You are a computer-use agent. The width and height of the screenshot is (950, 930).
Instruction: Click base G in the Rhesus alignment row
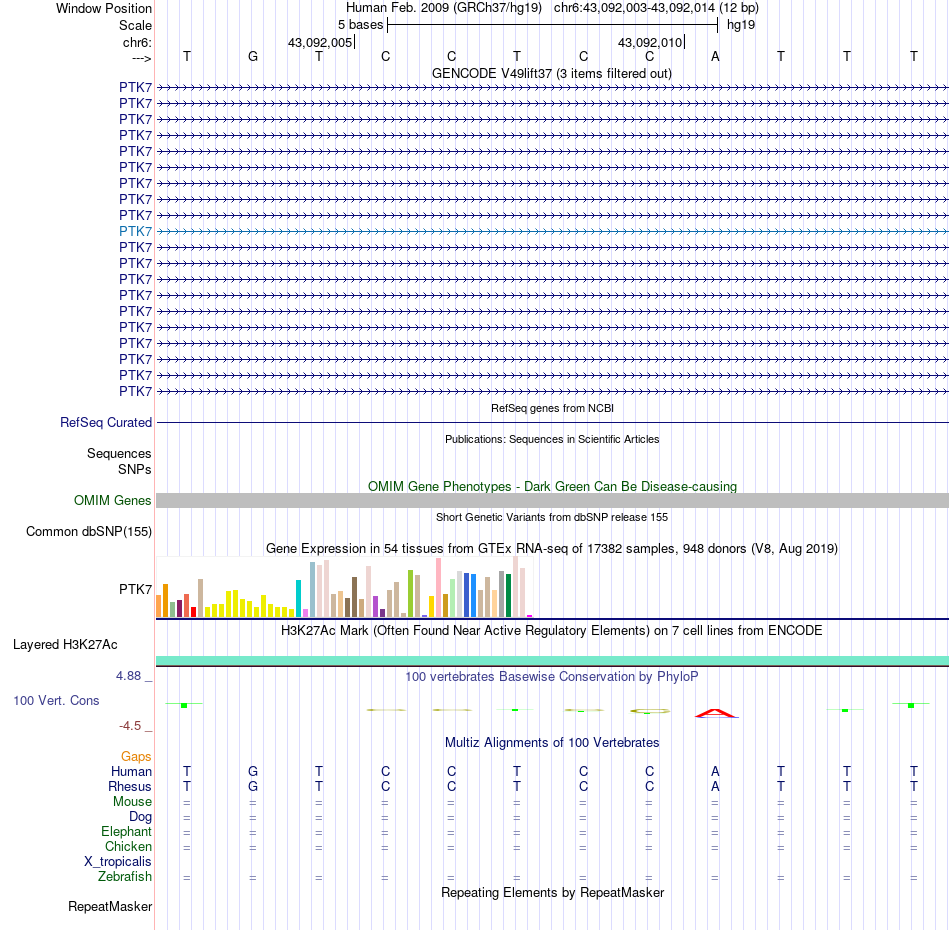pos(253,786)
